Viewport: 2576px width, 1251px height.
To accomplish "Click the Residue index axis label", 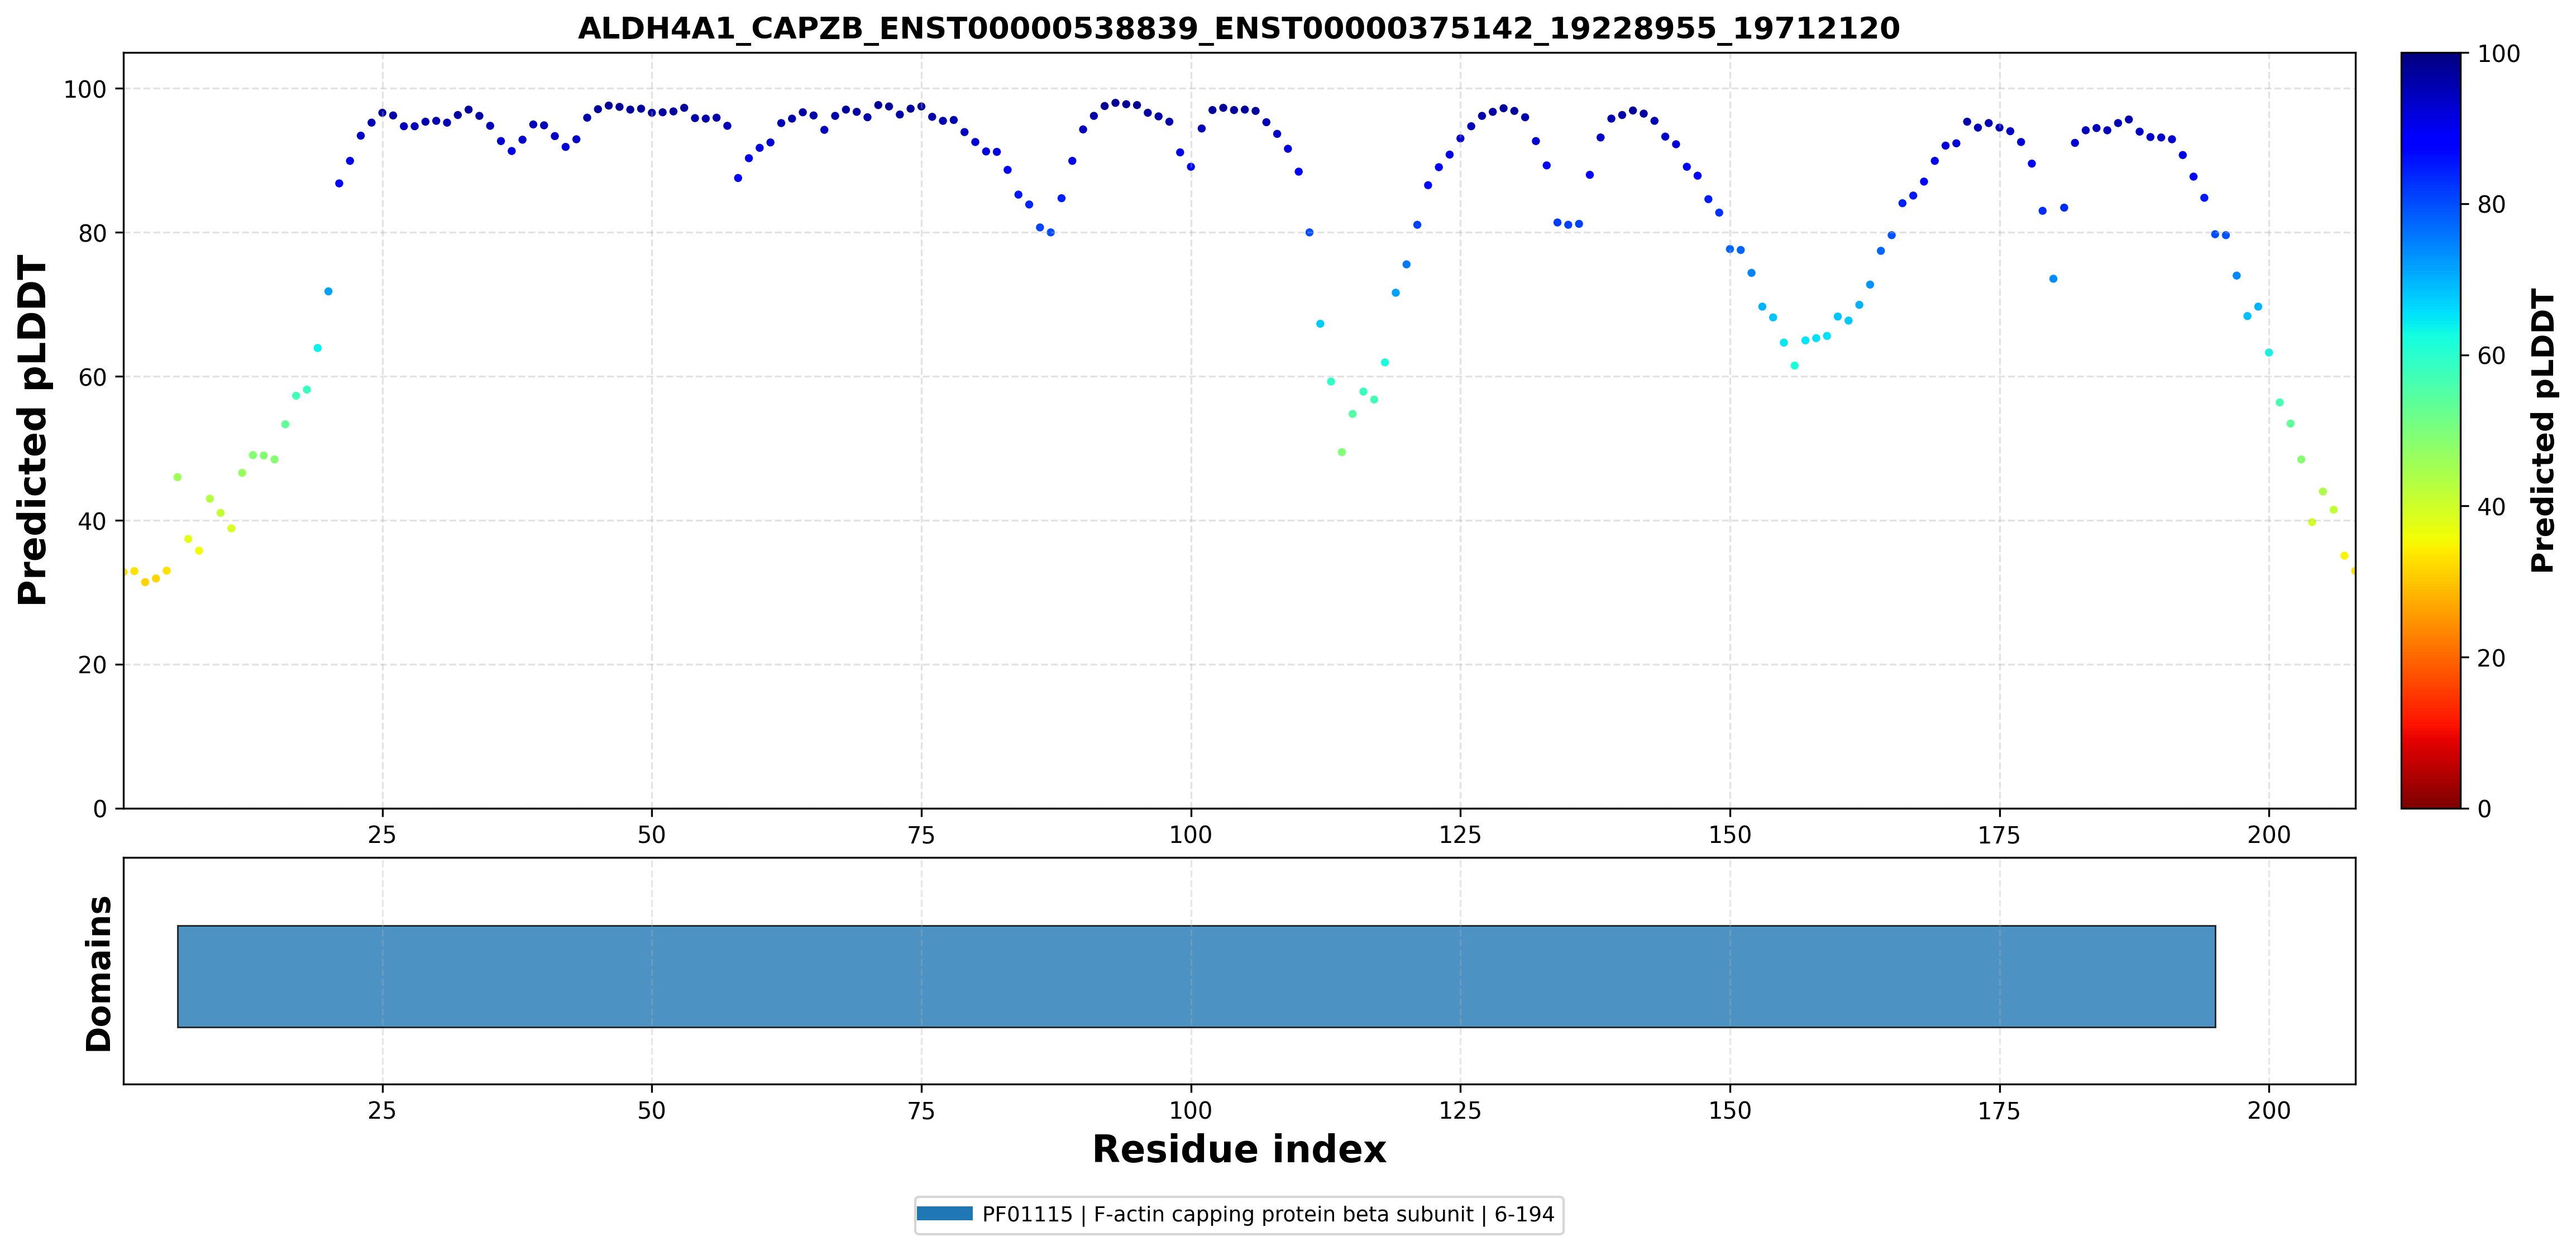I will point(1238,1149).
